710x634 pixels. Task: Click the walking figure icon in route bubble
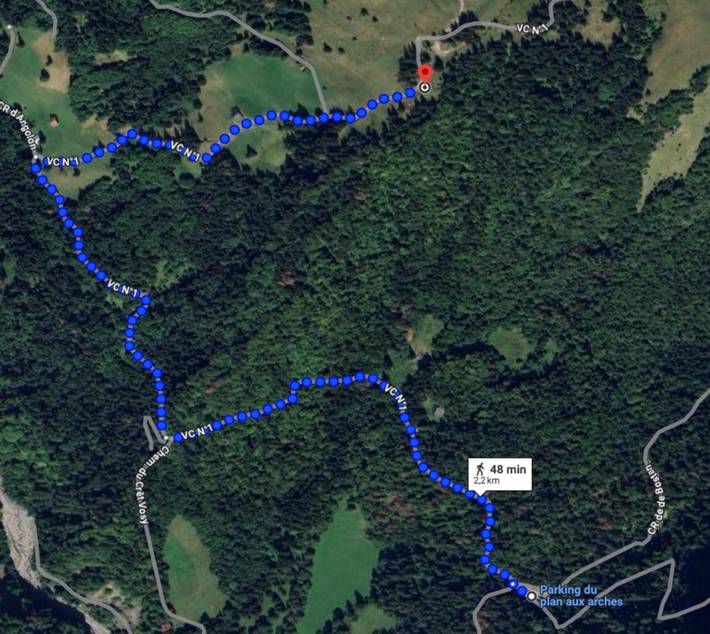tap(480, 469)
